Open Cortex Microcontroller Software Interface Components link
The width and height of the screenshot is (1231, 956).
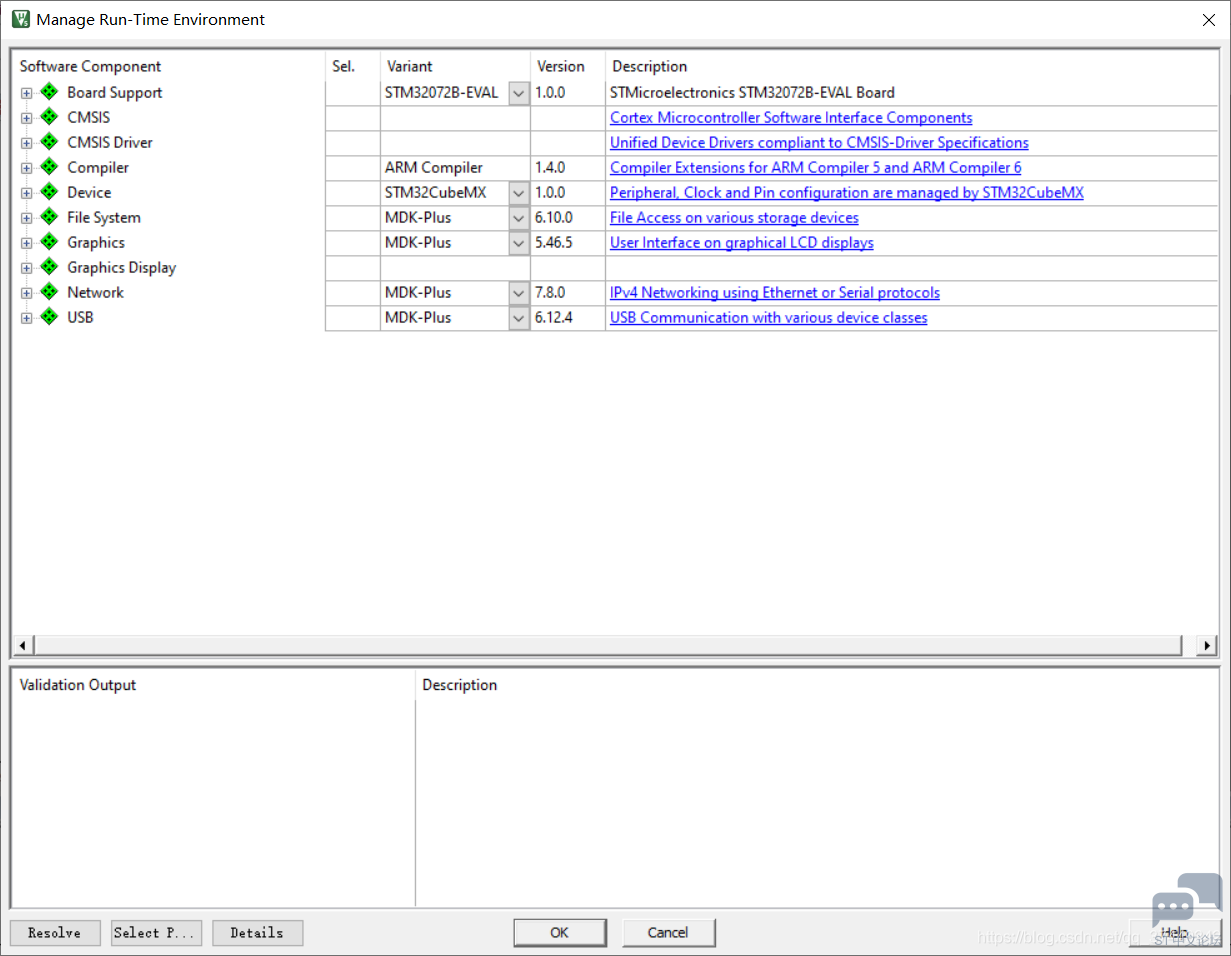[x=791, y=118]
